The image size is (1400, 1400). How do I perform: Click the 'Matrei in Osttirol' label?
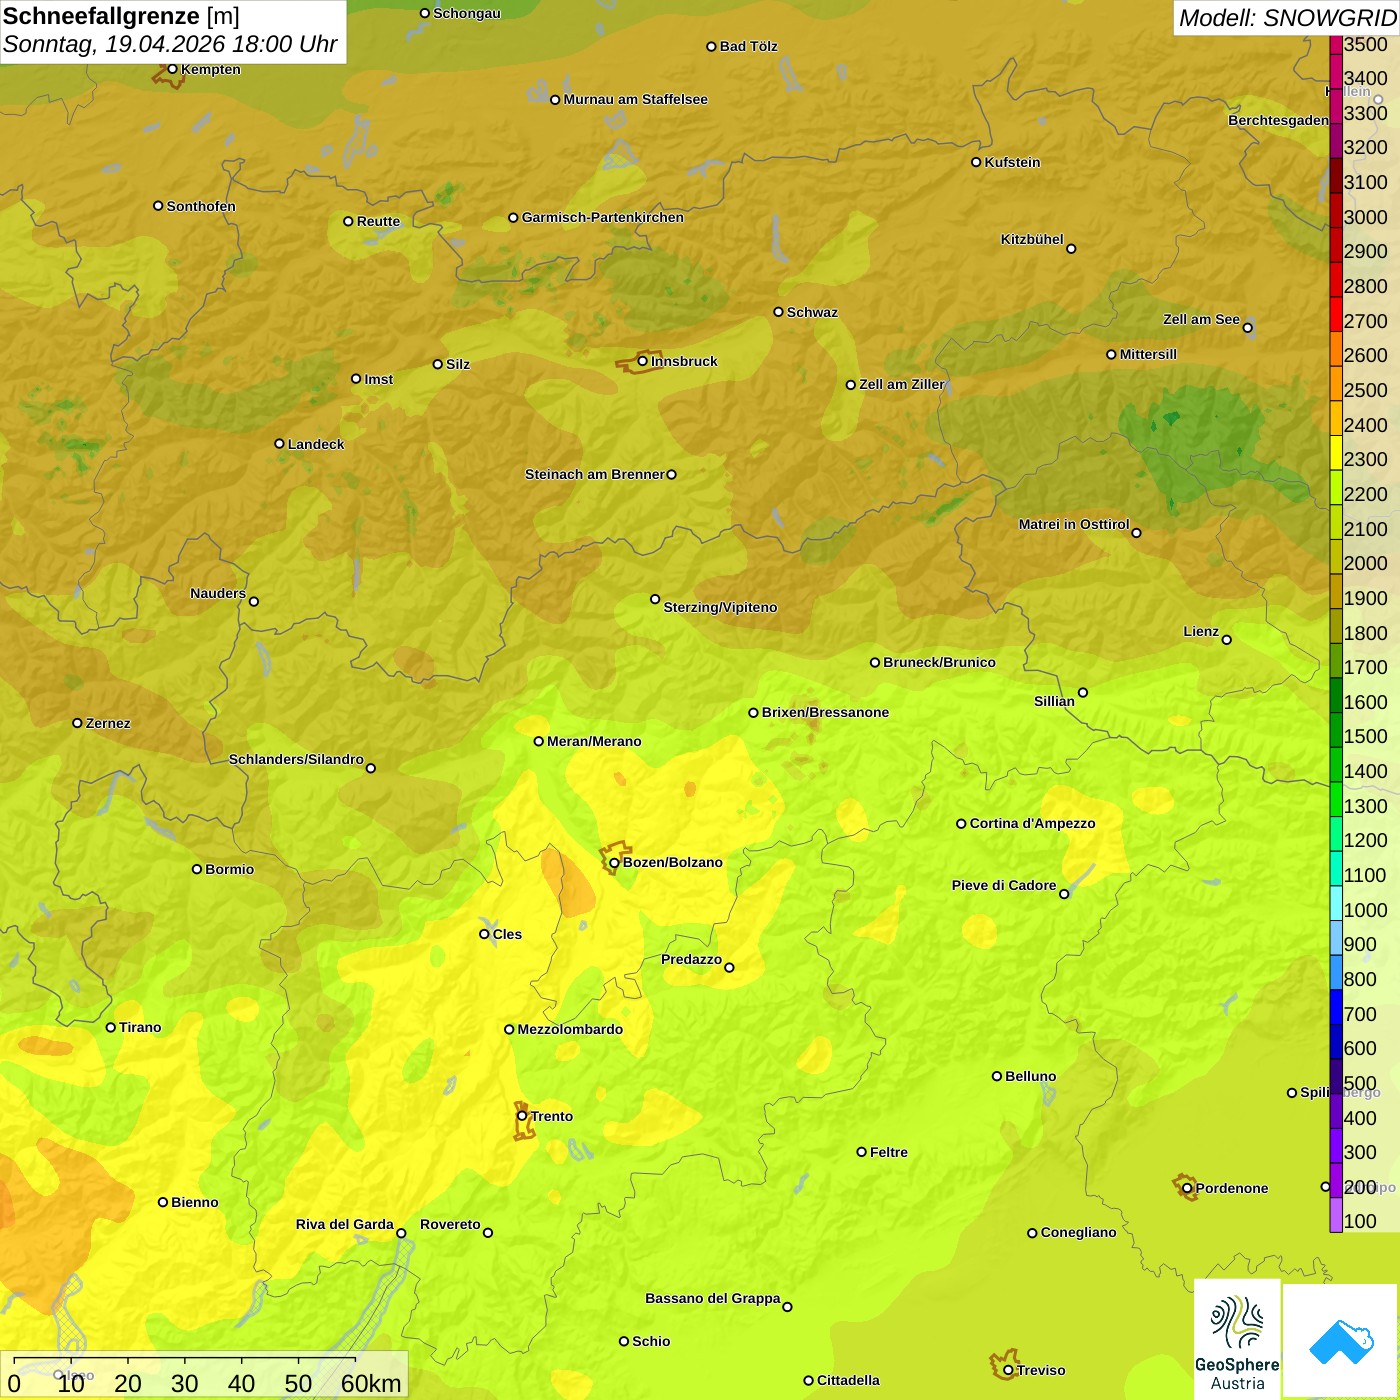1074,524
